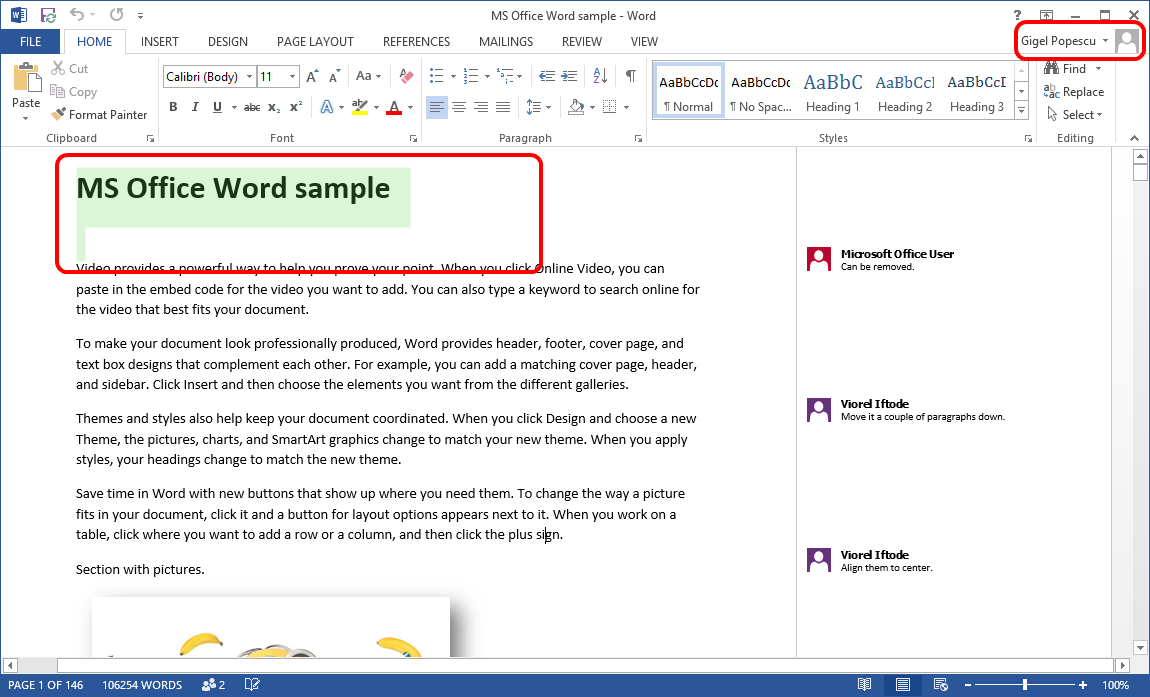Apply superscript formatting

pyautogui.click(x=296, y=107)
